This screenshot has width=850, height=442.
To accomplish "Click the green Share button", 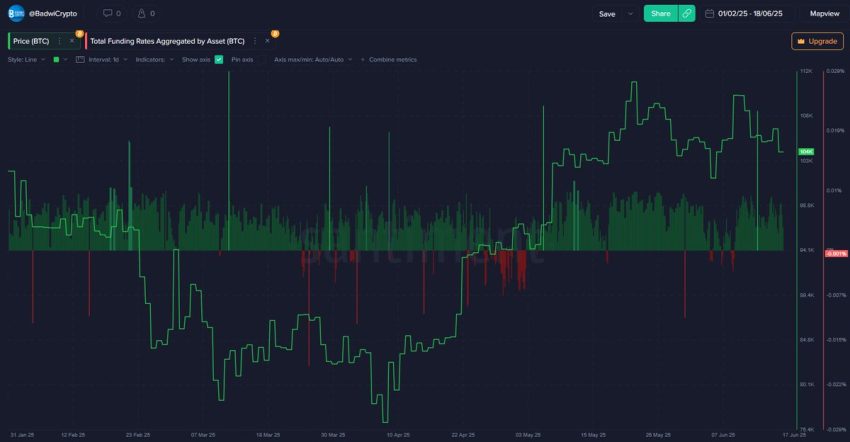I will tap(660, 13).
